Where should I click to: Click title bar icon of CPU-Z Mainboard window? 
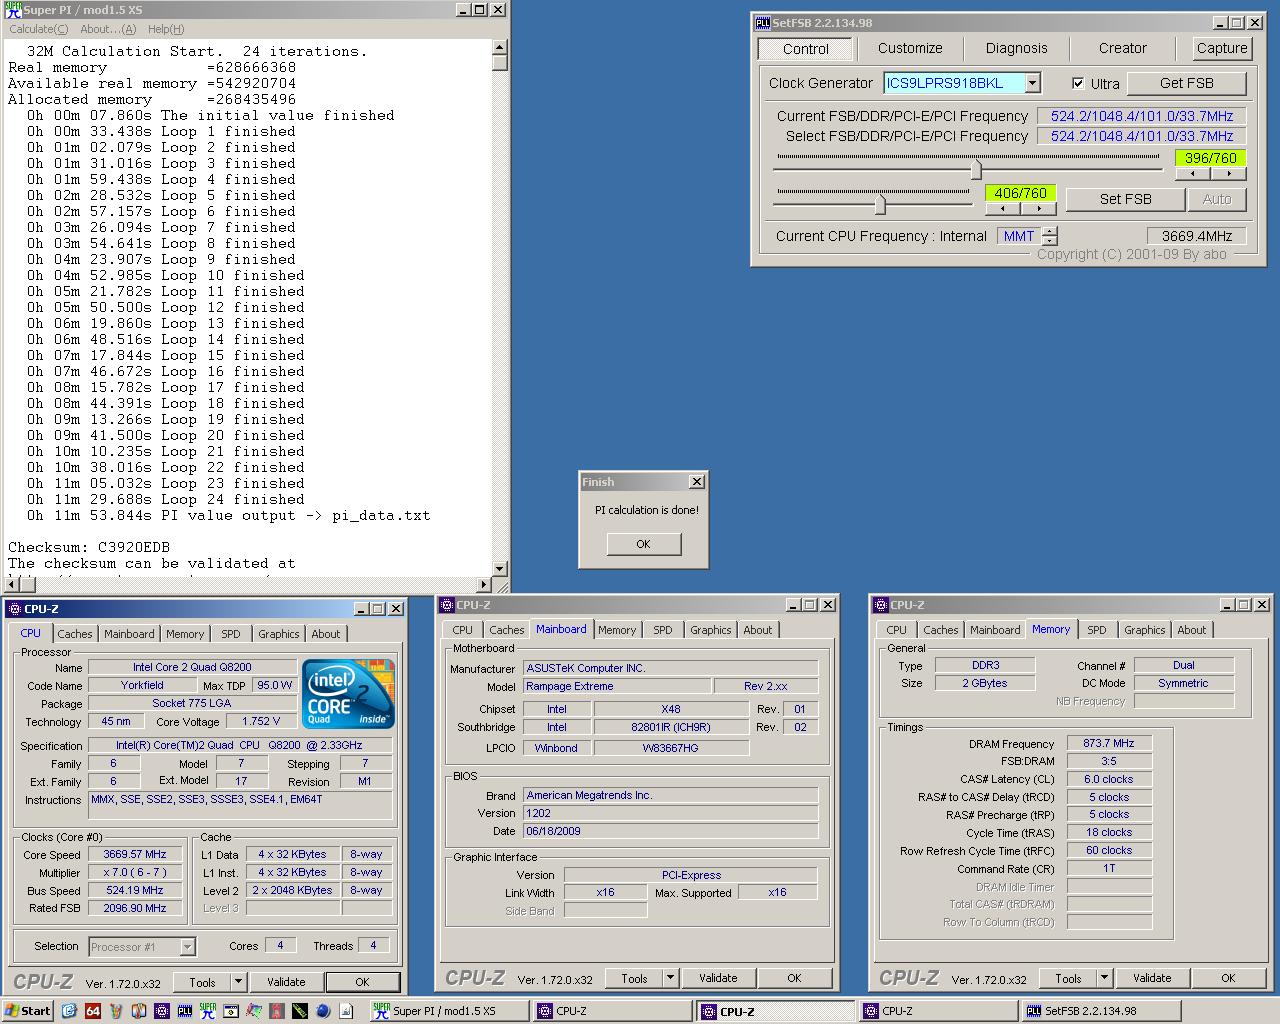[447, 604]
